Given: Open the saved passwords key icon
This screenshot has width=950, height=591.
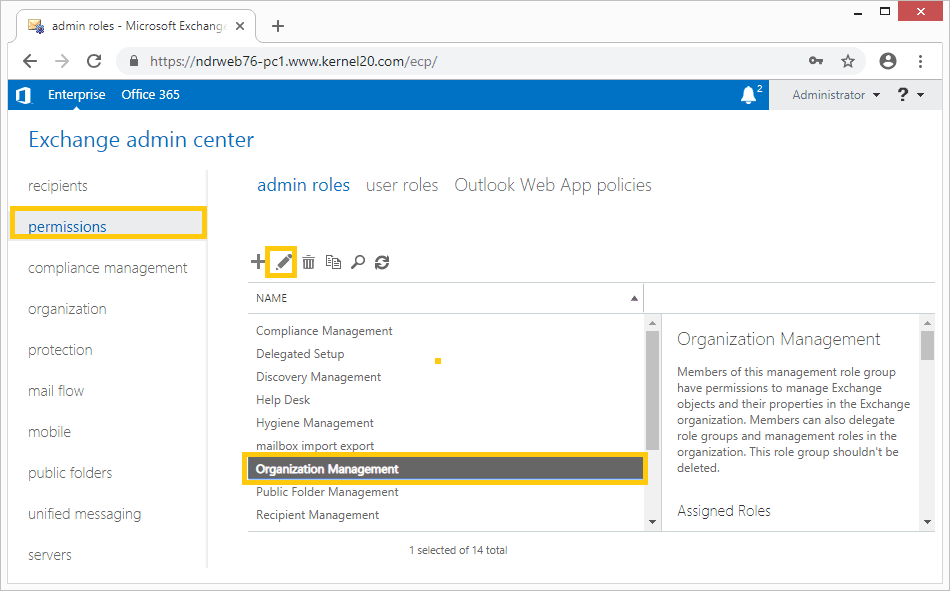Looking at the screenshot, I should (815, 61).
